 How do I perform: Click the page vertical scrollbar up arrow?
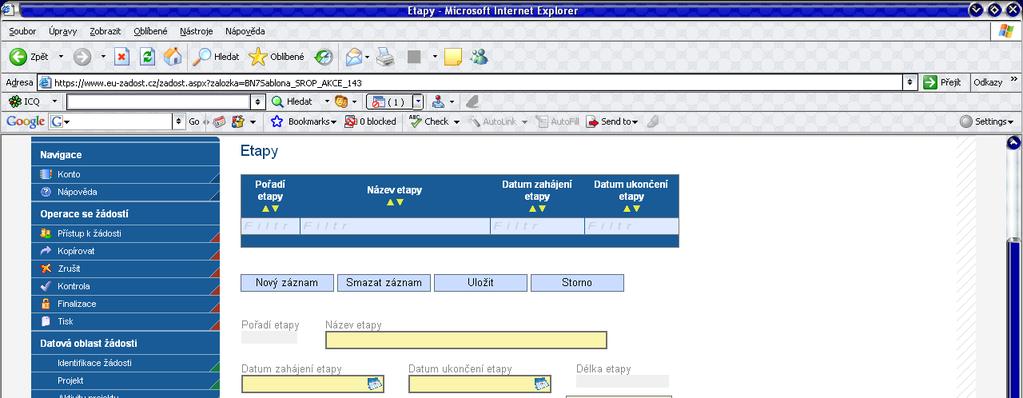1013,143
